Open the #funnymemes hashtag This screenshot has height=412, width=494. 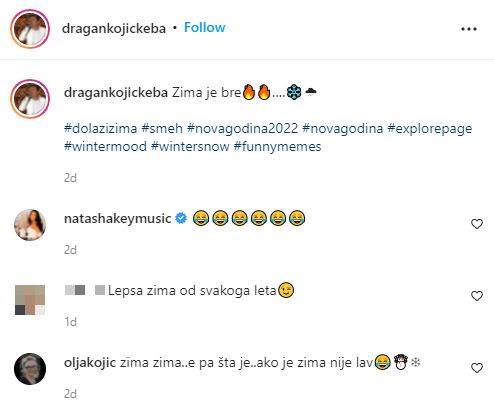pyautogui.click(x=277, y=146)
